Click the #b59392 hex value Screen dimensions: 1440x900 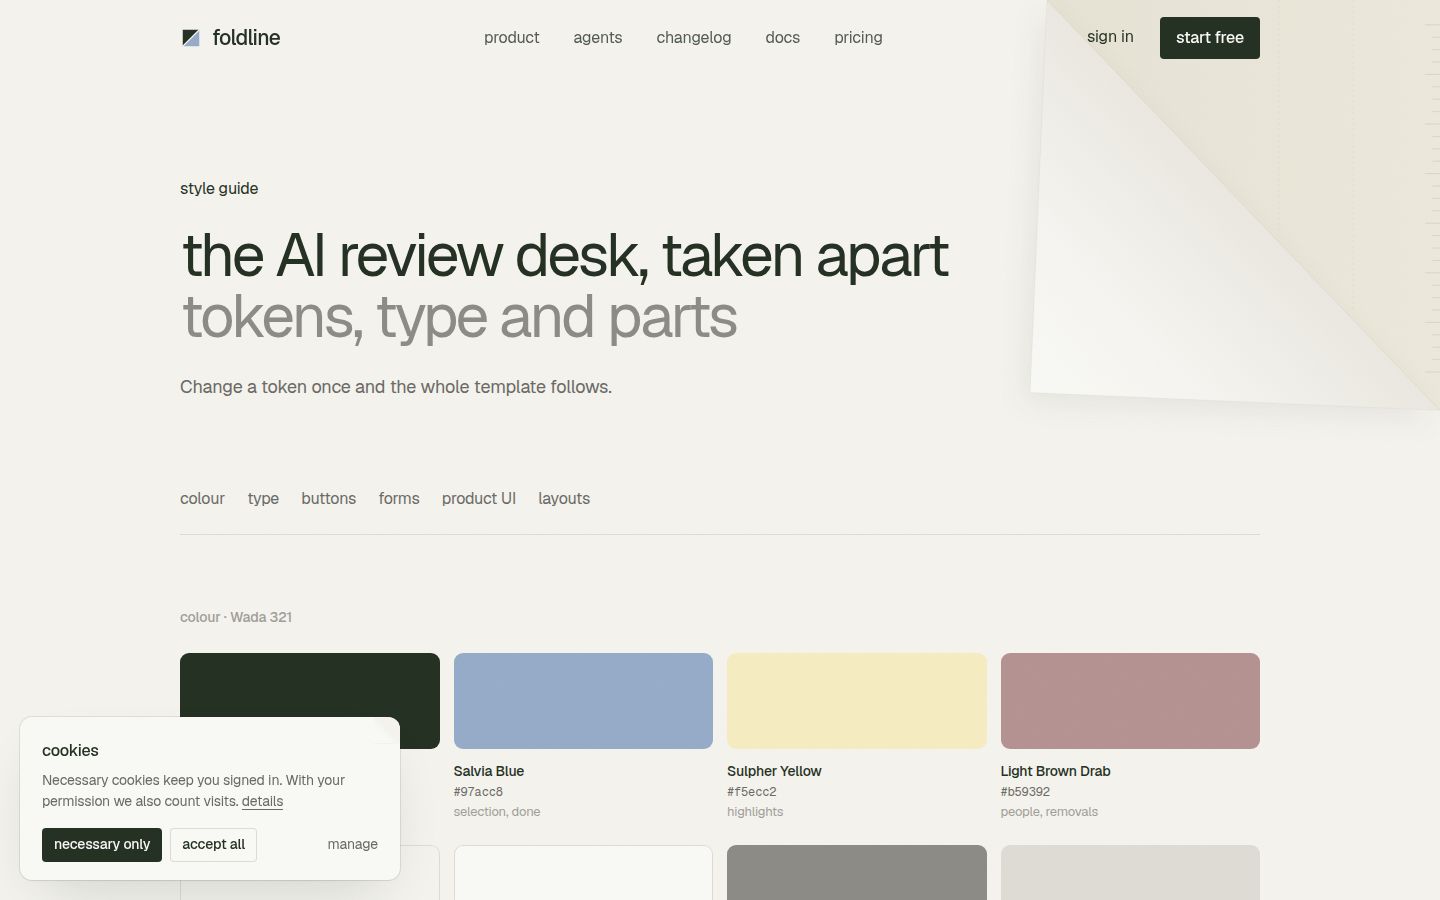(x=1025, y=792)
